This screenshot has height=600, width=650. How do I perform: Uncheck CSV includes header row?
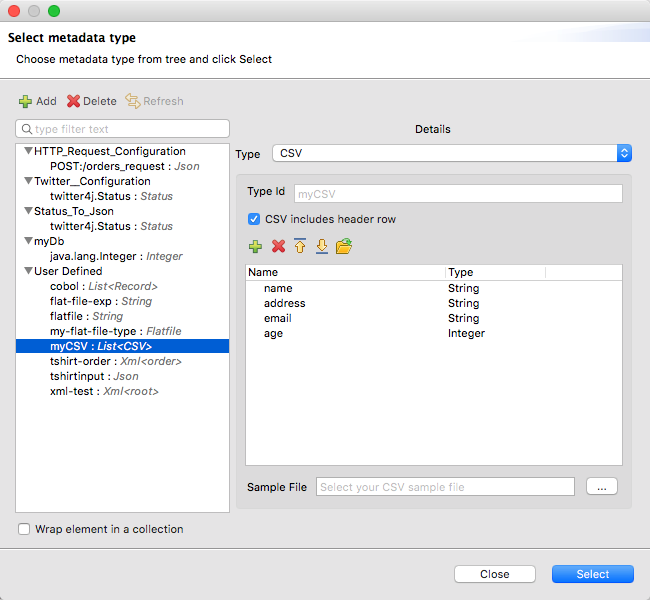click(254, 219)
